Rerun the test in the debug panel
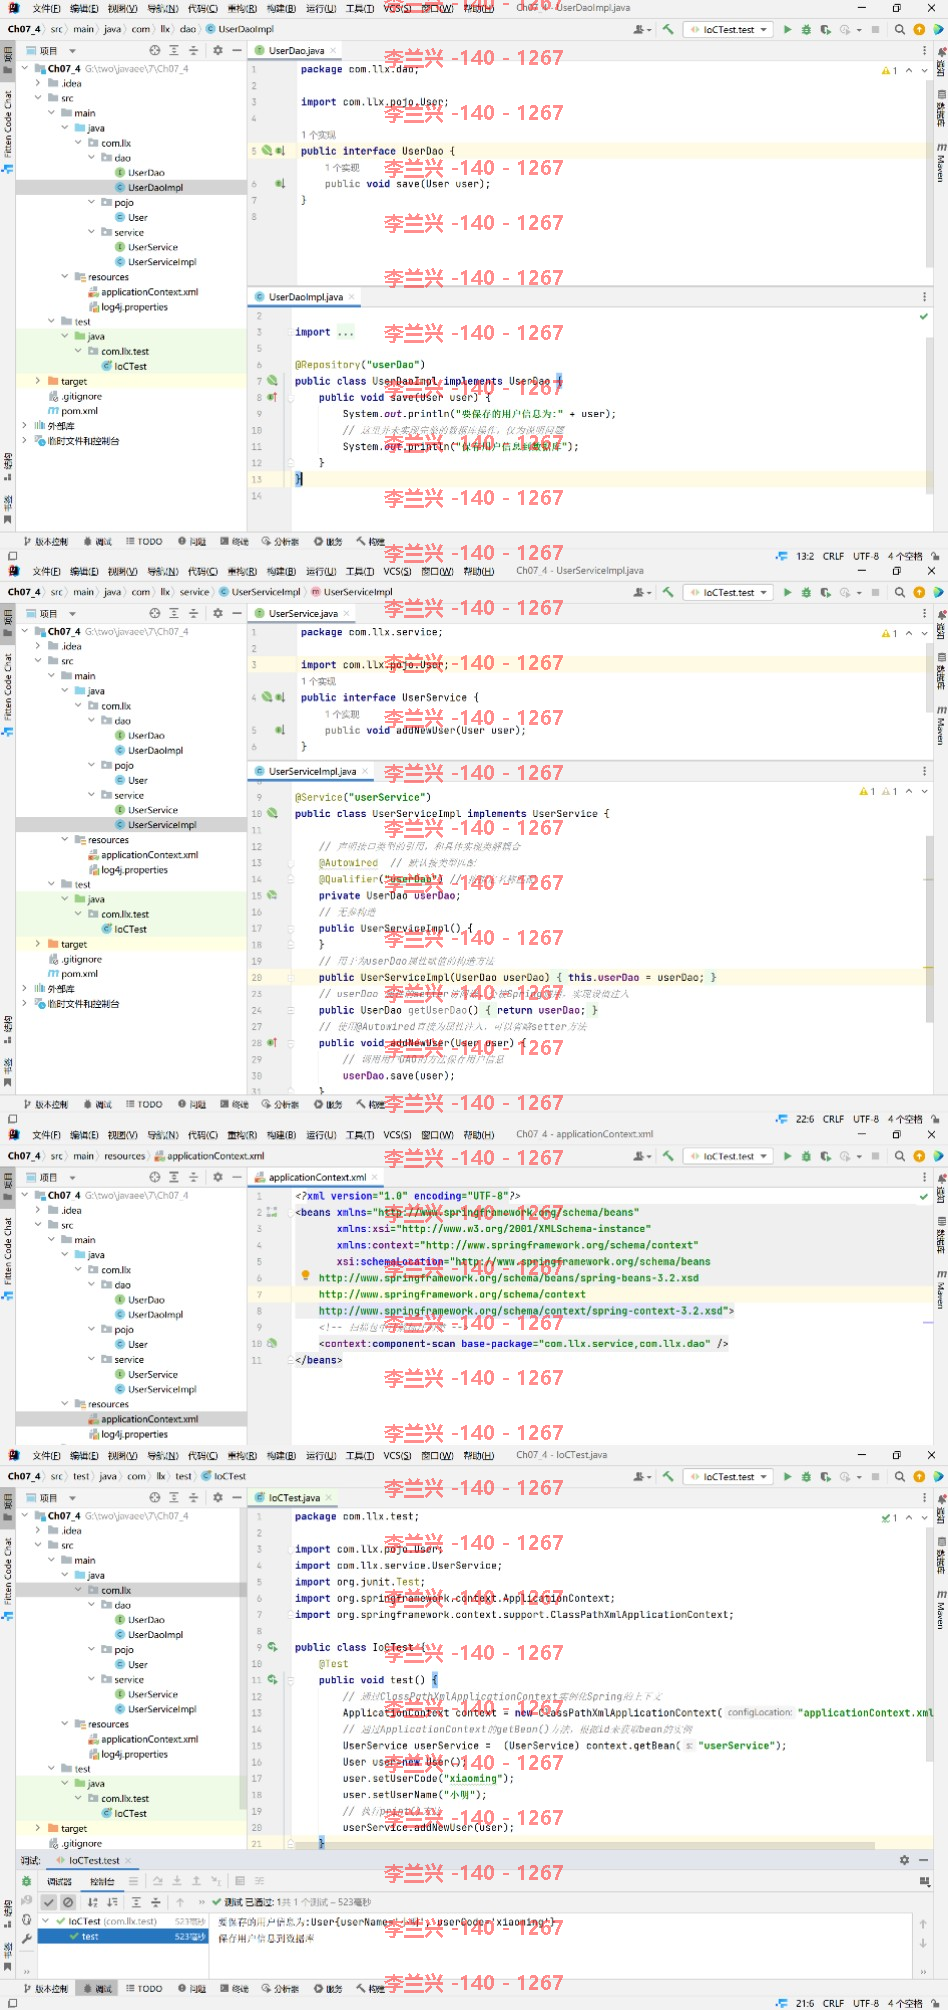948x2010 pixels. point(27,1881)
